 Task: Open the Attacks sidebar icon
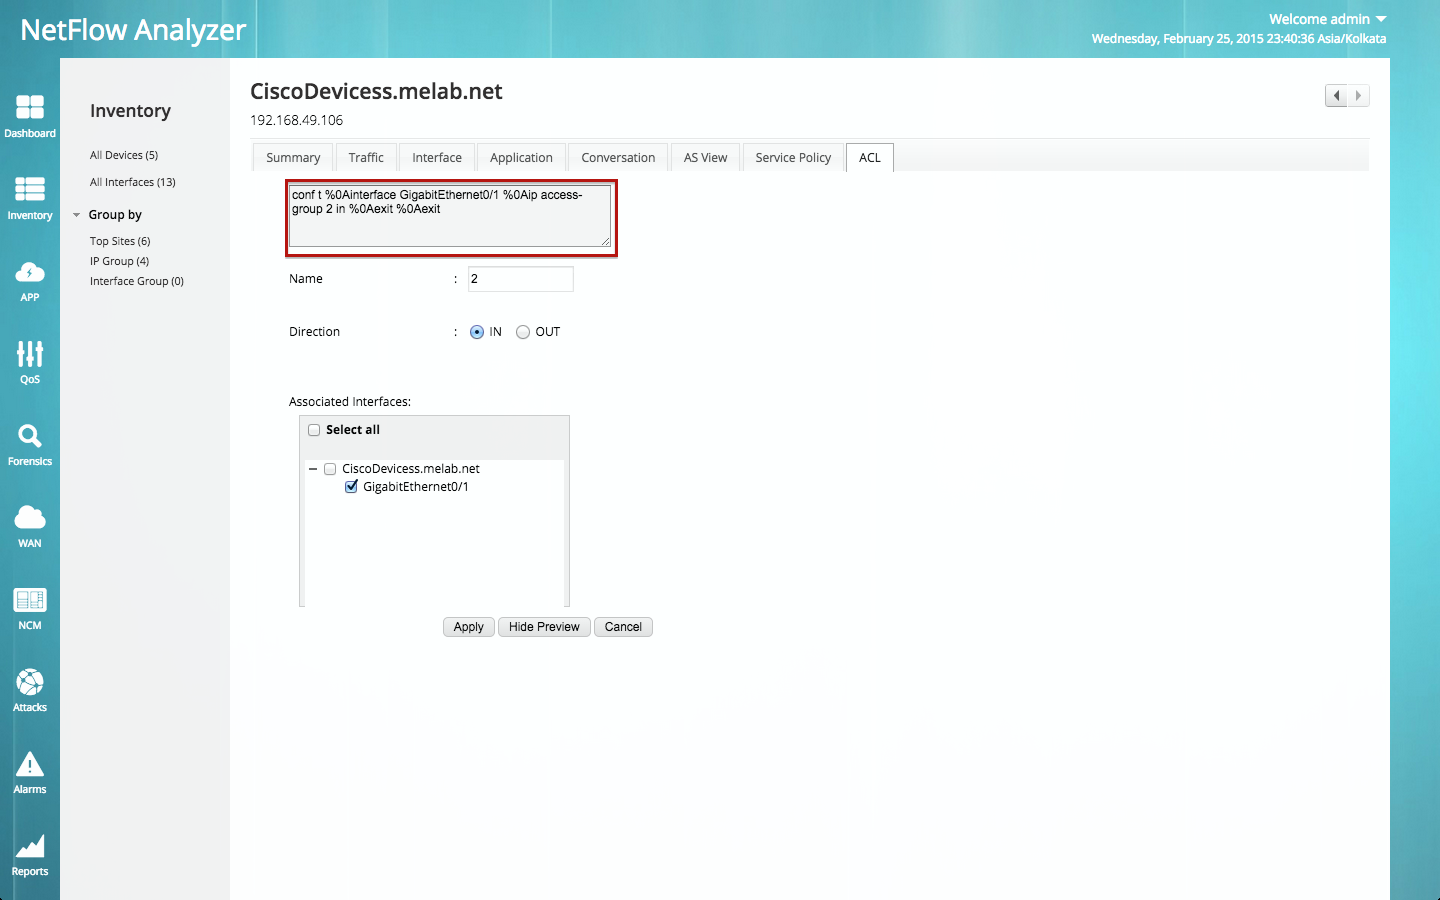click(x=30, y=690)
